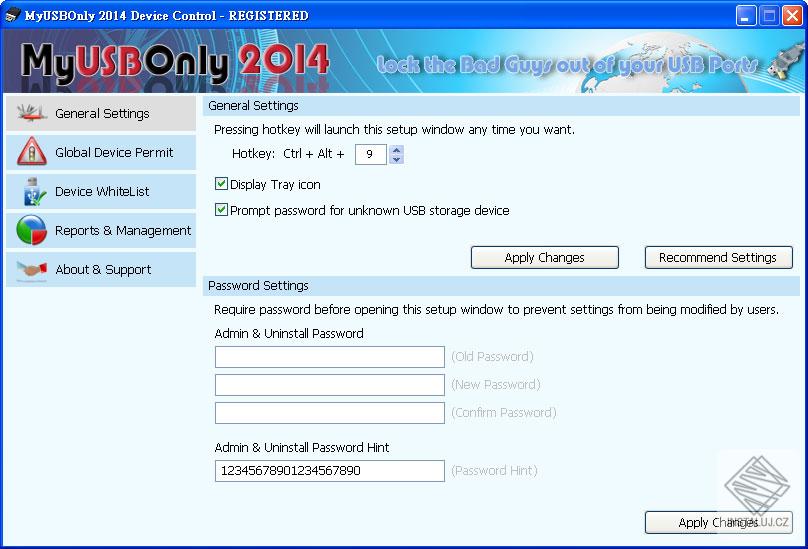Increase the hotkey number with up arrow
Image resolution: width=808 pixels, height=549 pixels.
coord(396,150)
